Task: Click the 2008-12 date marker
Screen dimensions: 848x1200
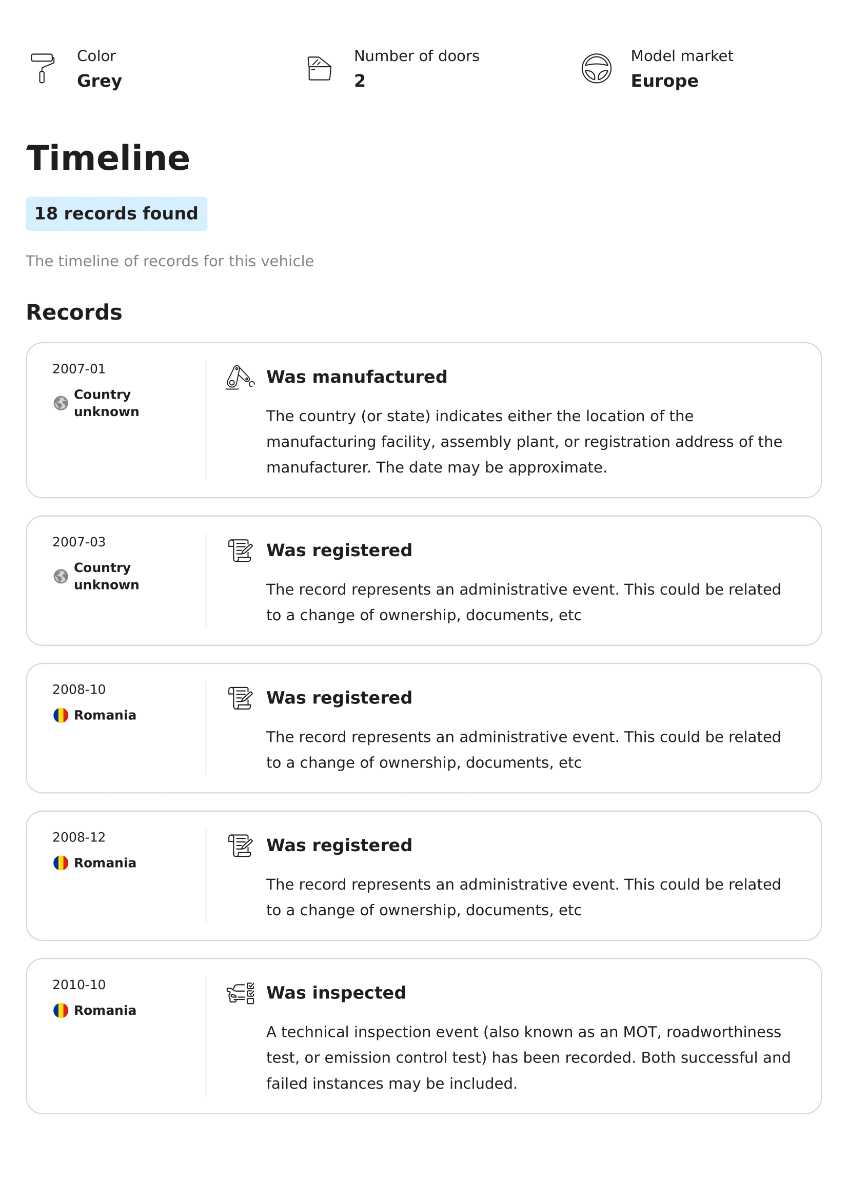Action: (79, 837)
